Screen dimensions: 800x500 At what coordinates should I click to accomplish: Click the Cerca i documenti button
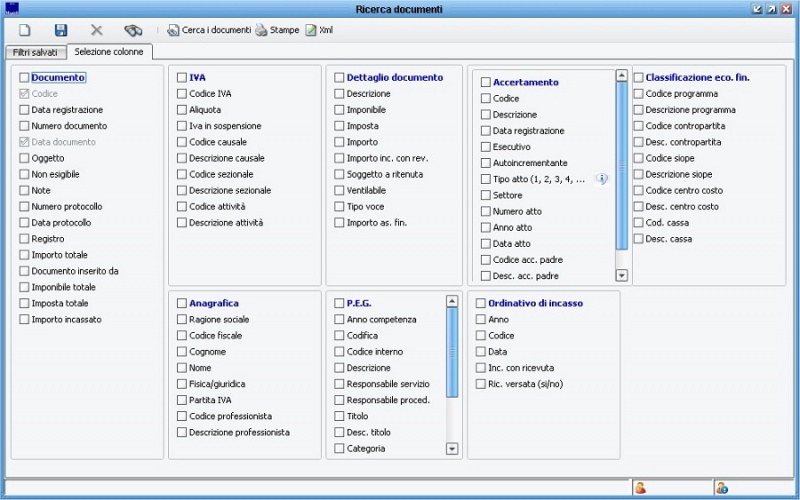[x=209, y=30]
